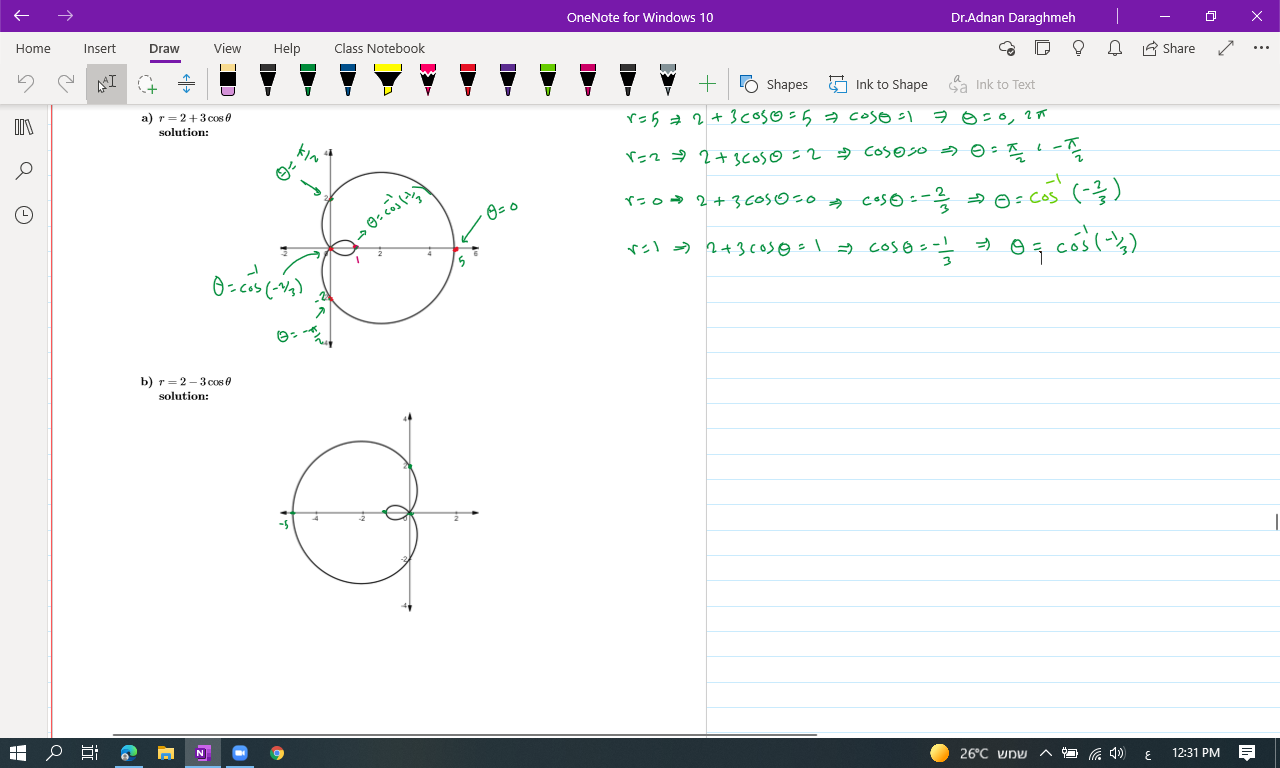This screenshot has height=768, width=1280.
Task: Open the Search magnifier in sidebar
Action: [x=24, y=171]
